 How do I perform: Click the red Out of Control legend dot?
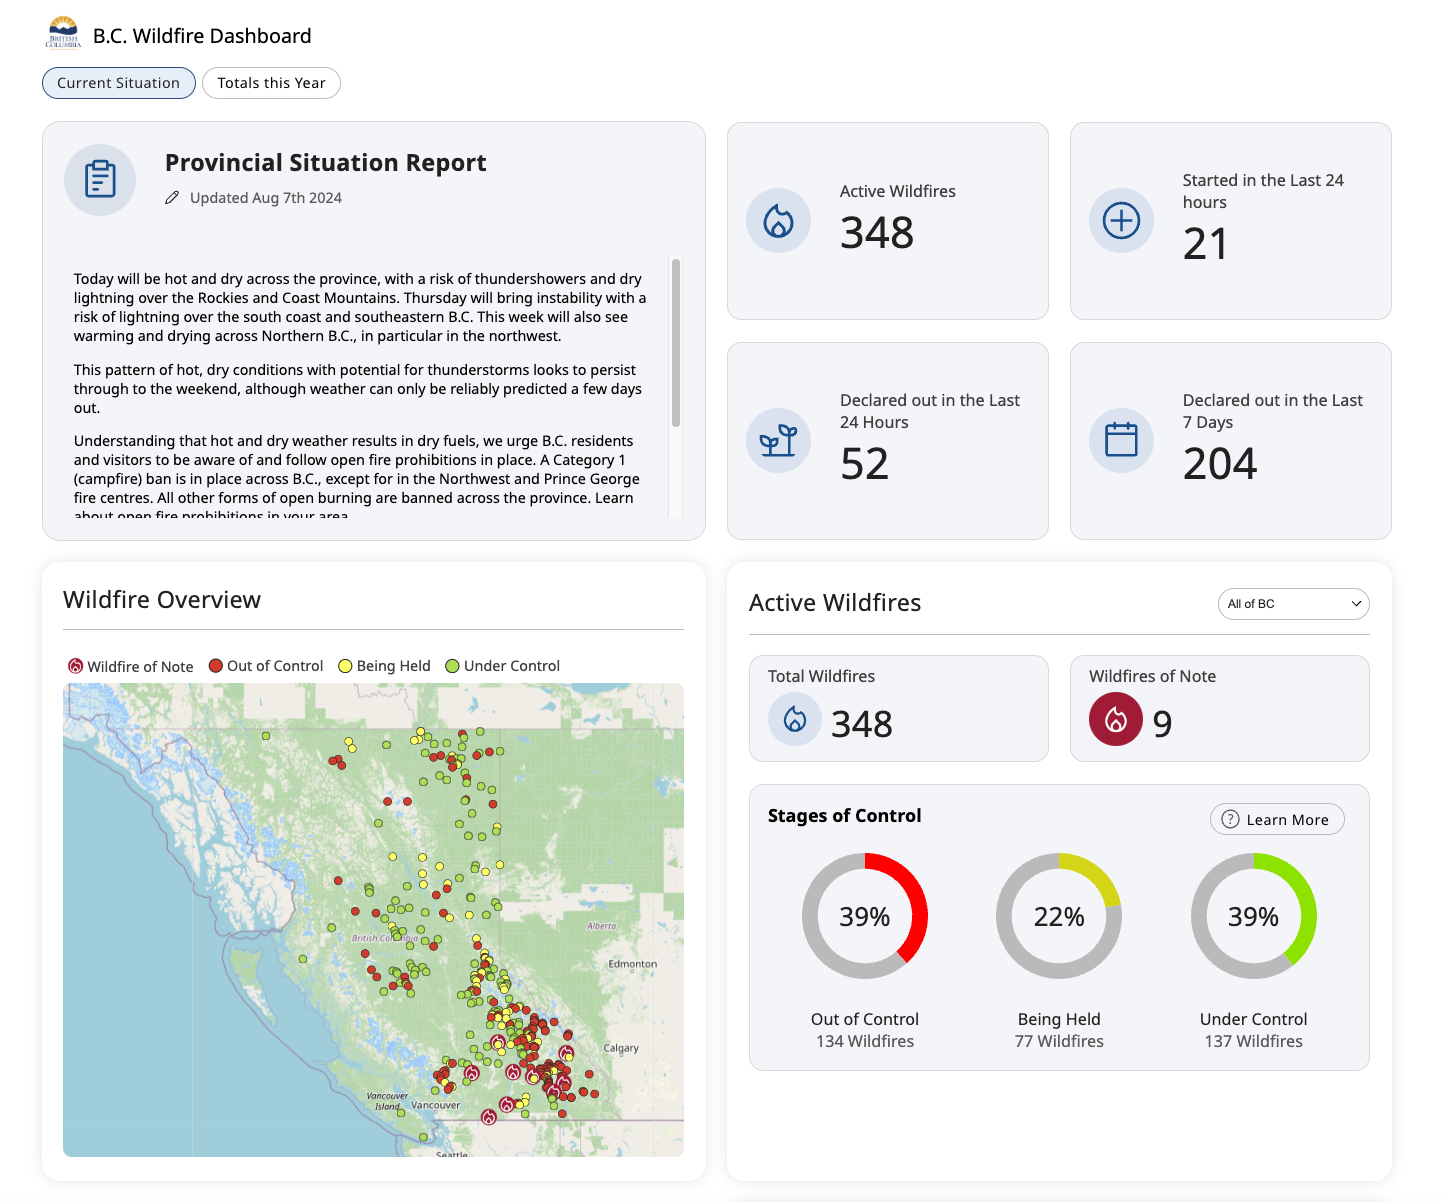click(215, 666)
